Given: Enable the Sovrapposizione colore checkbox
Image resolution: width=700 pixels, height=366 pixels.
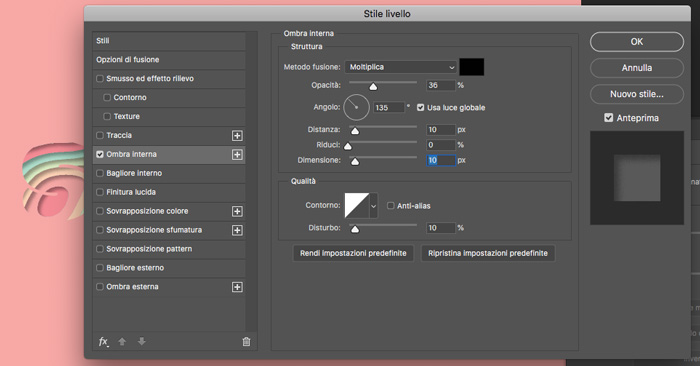Looking at the screenshot, I should pos(100,211).
